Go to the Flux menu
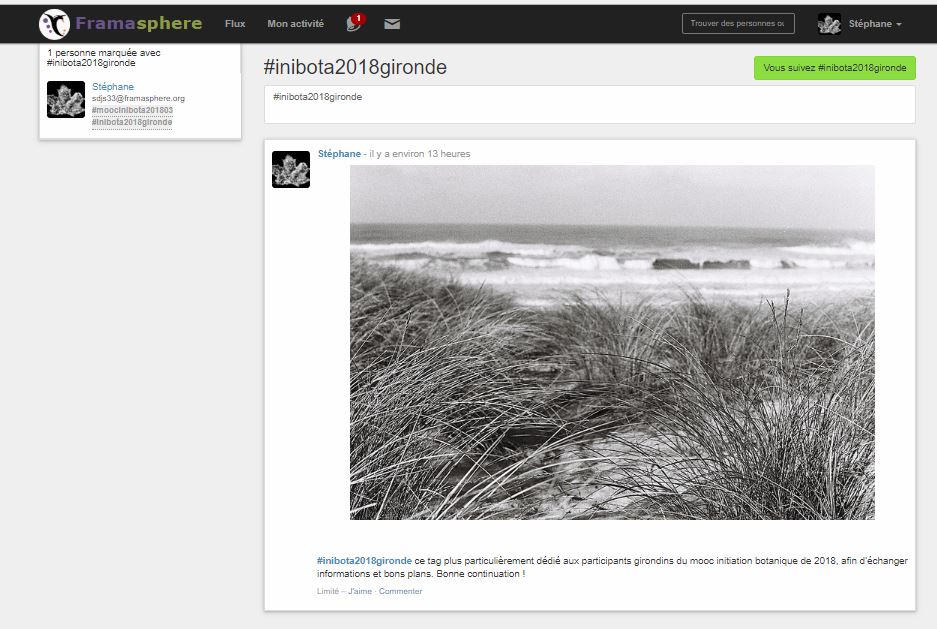This screenshot has height=629, width=937. pos(235,24)
